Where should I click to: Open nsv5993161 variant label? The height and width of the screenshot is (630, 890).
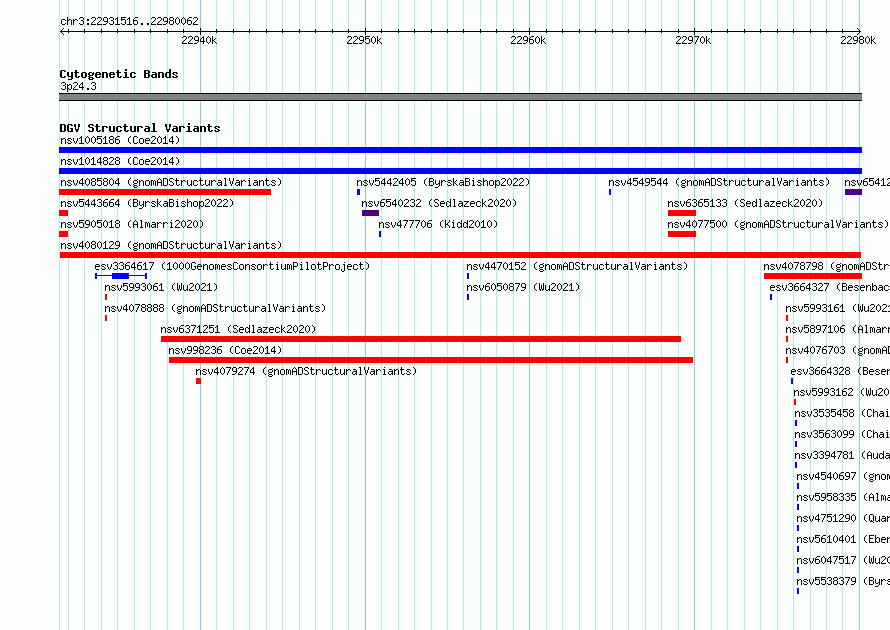(838, 308)
